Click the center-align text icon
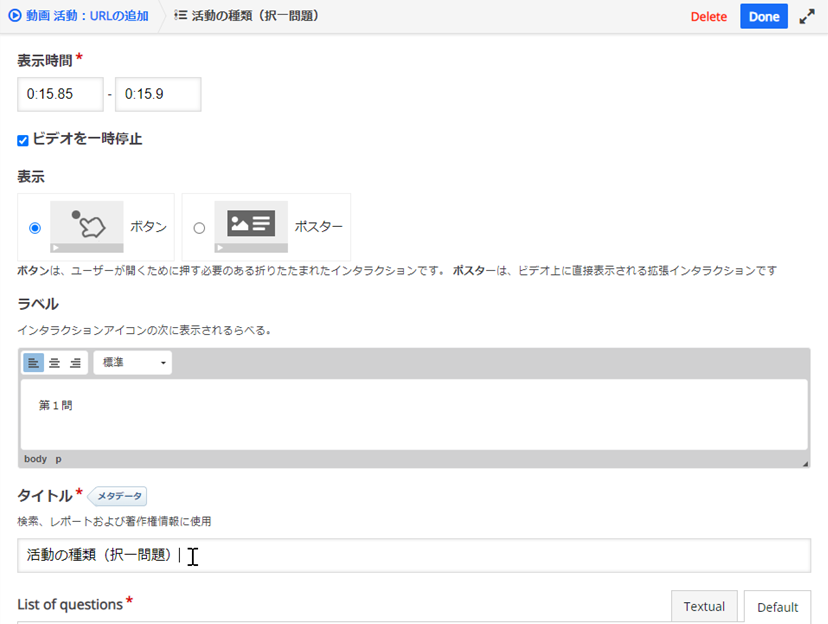This screenshot has height=624, width=828. [x=54, y=363]
